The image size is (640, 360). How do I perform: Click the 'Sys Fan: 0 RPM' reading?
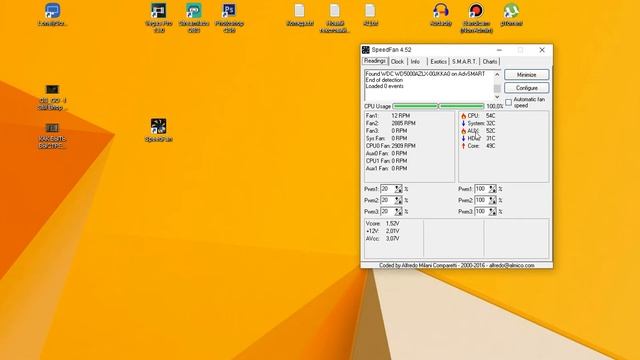[387, 138]
